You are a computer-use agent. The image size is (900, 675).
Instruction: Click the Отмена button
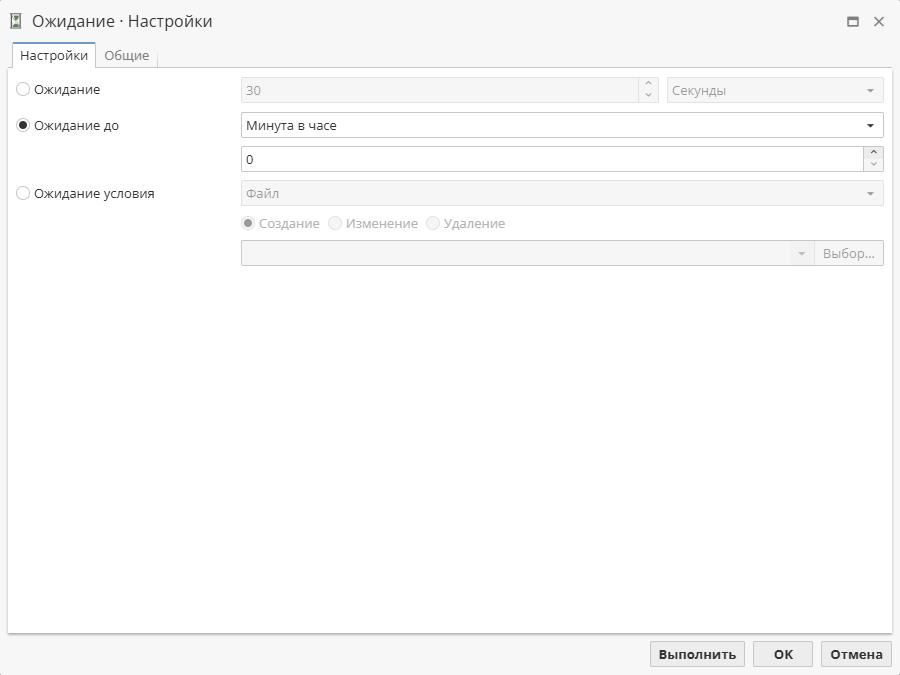pos(856,654)
